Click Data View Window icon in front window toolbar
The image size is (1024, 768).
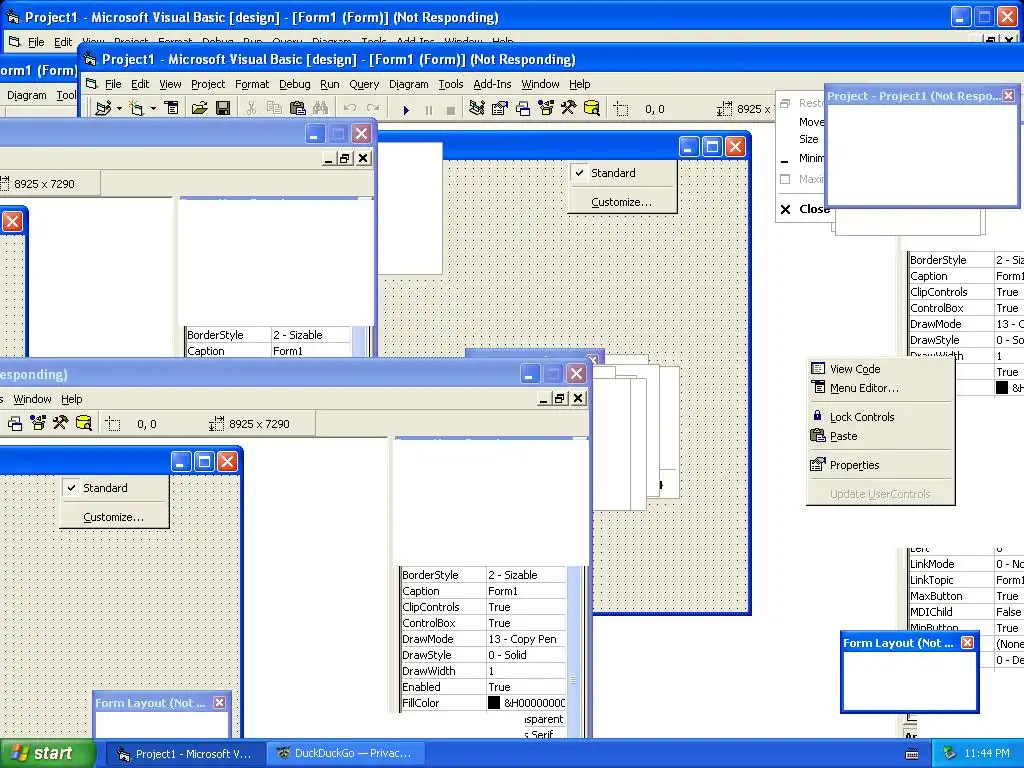pos(592,108)
